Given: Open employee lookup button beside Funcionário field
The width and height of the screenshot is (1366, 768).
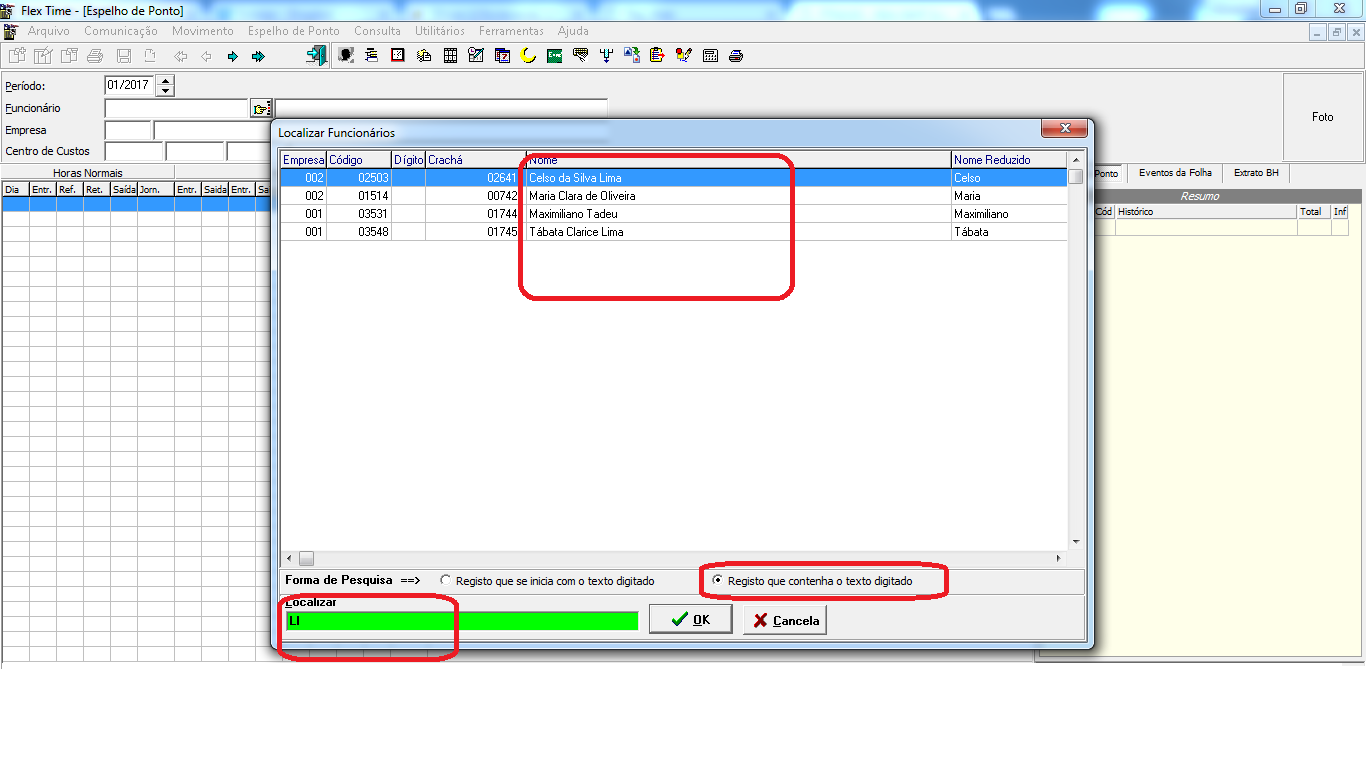Looking at the screenshot, I should point(261,108).
